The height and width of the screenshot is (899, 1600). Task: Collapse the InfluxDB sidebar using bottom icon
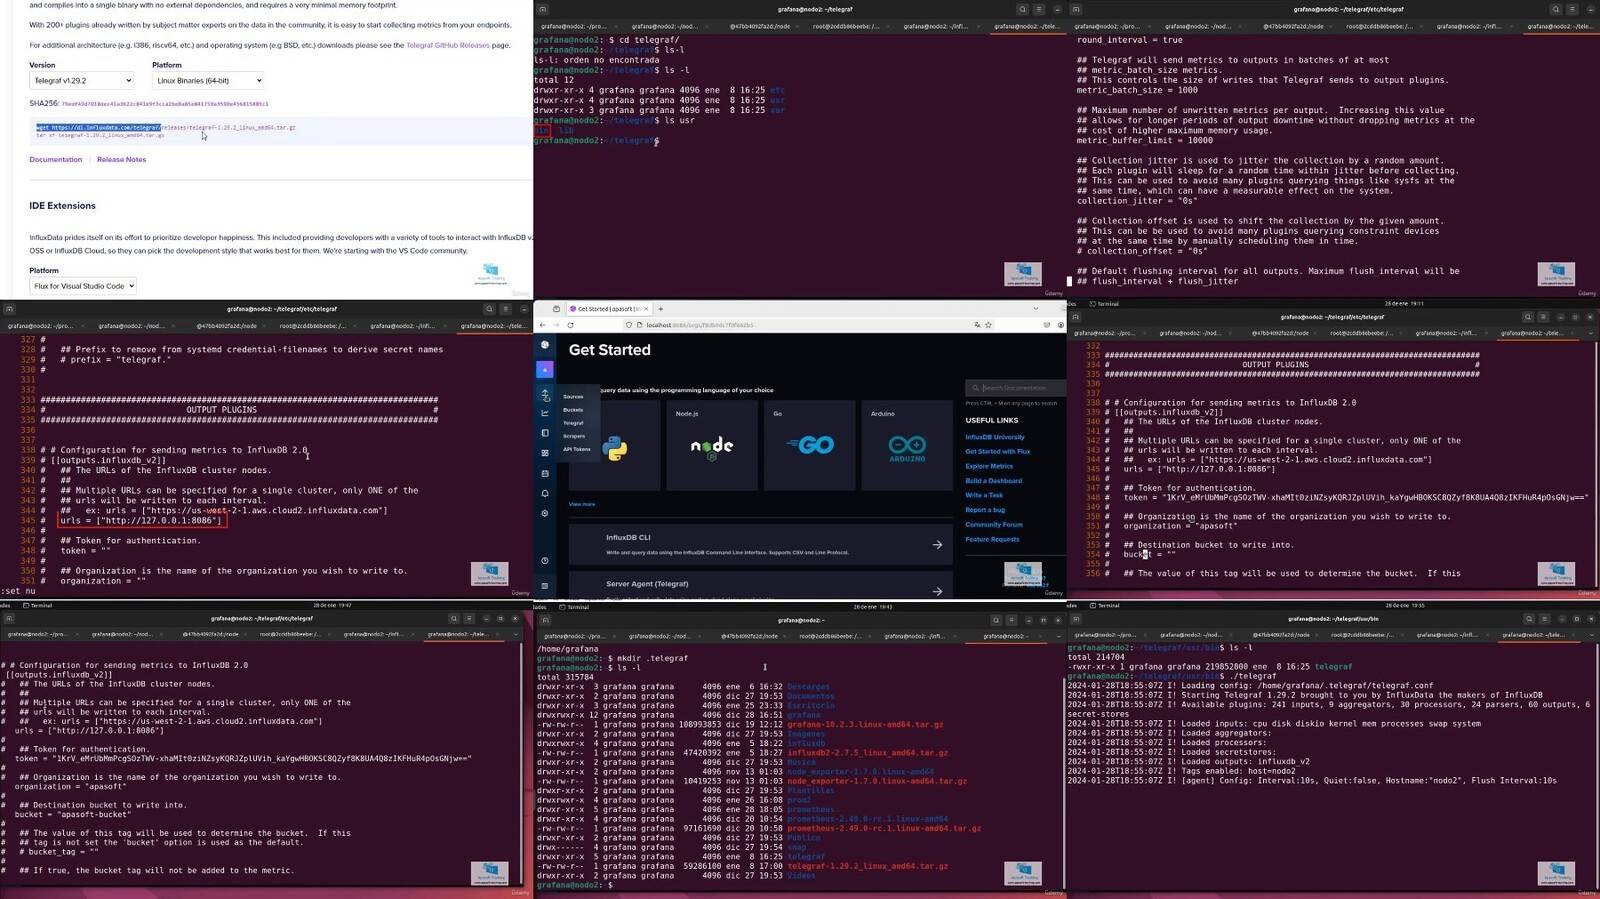[545, 586]
